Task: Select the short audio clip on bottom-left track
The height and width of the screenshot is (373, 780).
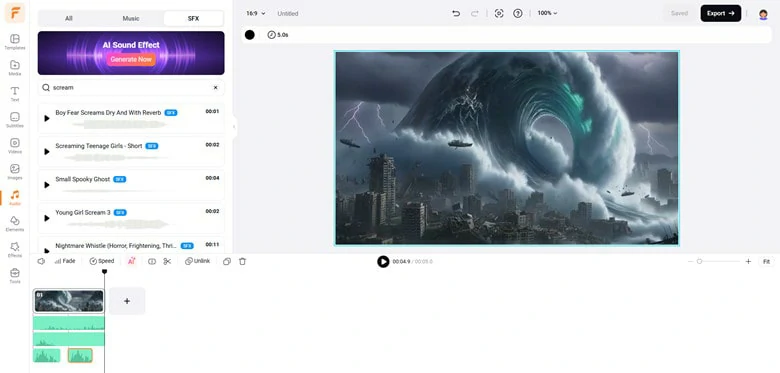Action: point(47,355)
